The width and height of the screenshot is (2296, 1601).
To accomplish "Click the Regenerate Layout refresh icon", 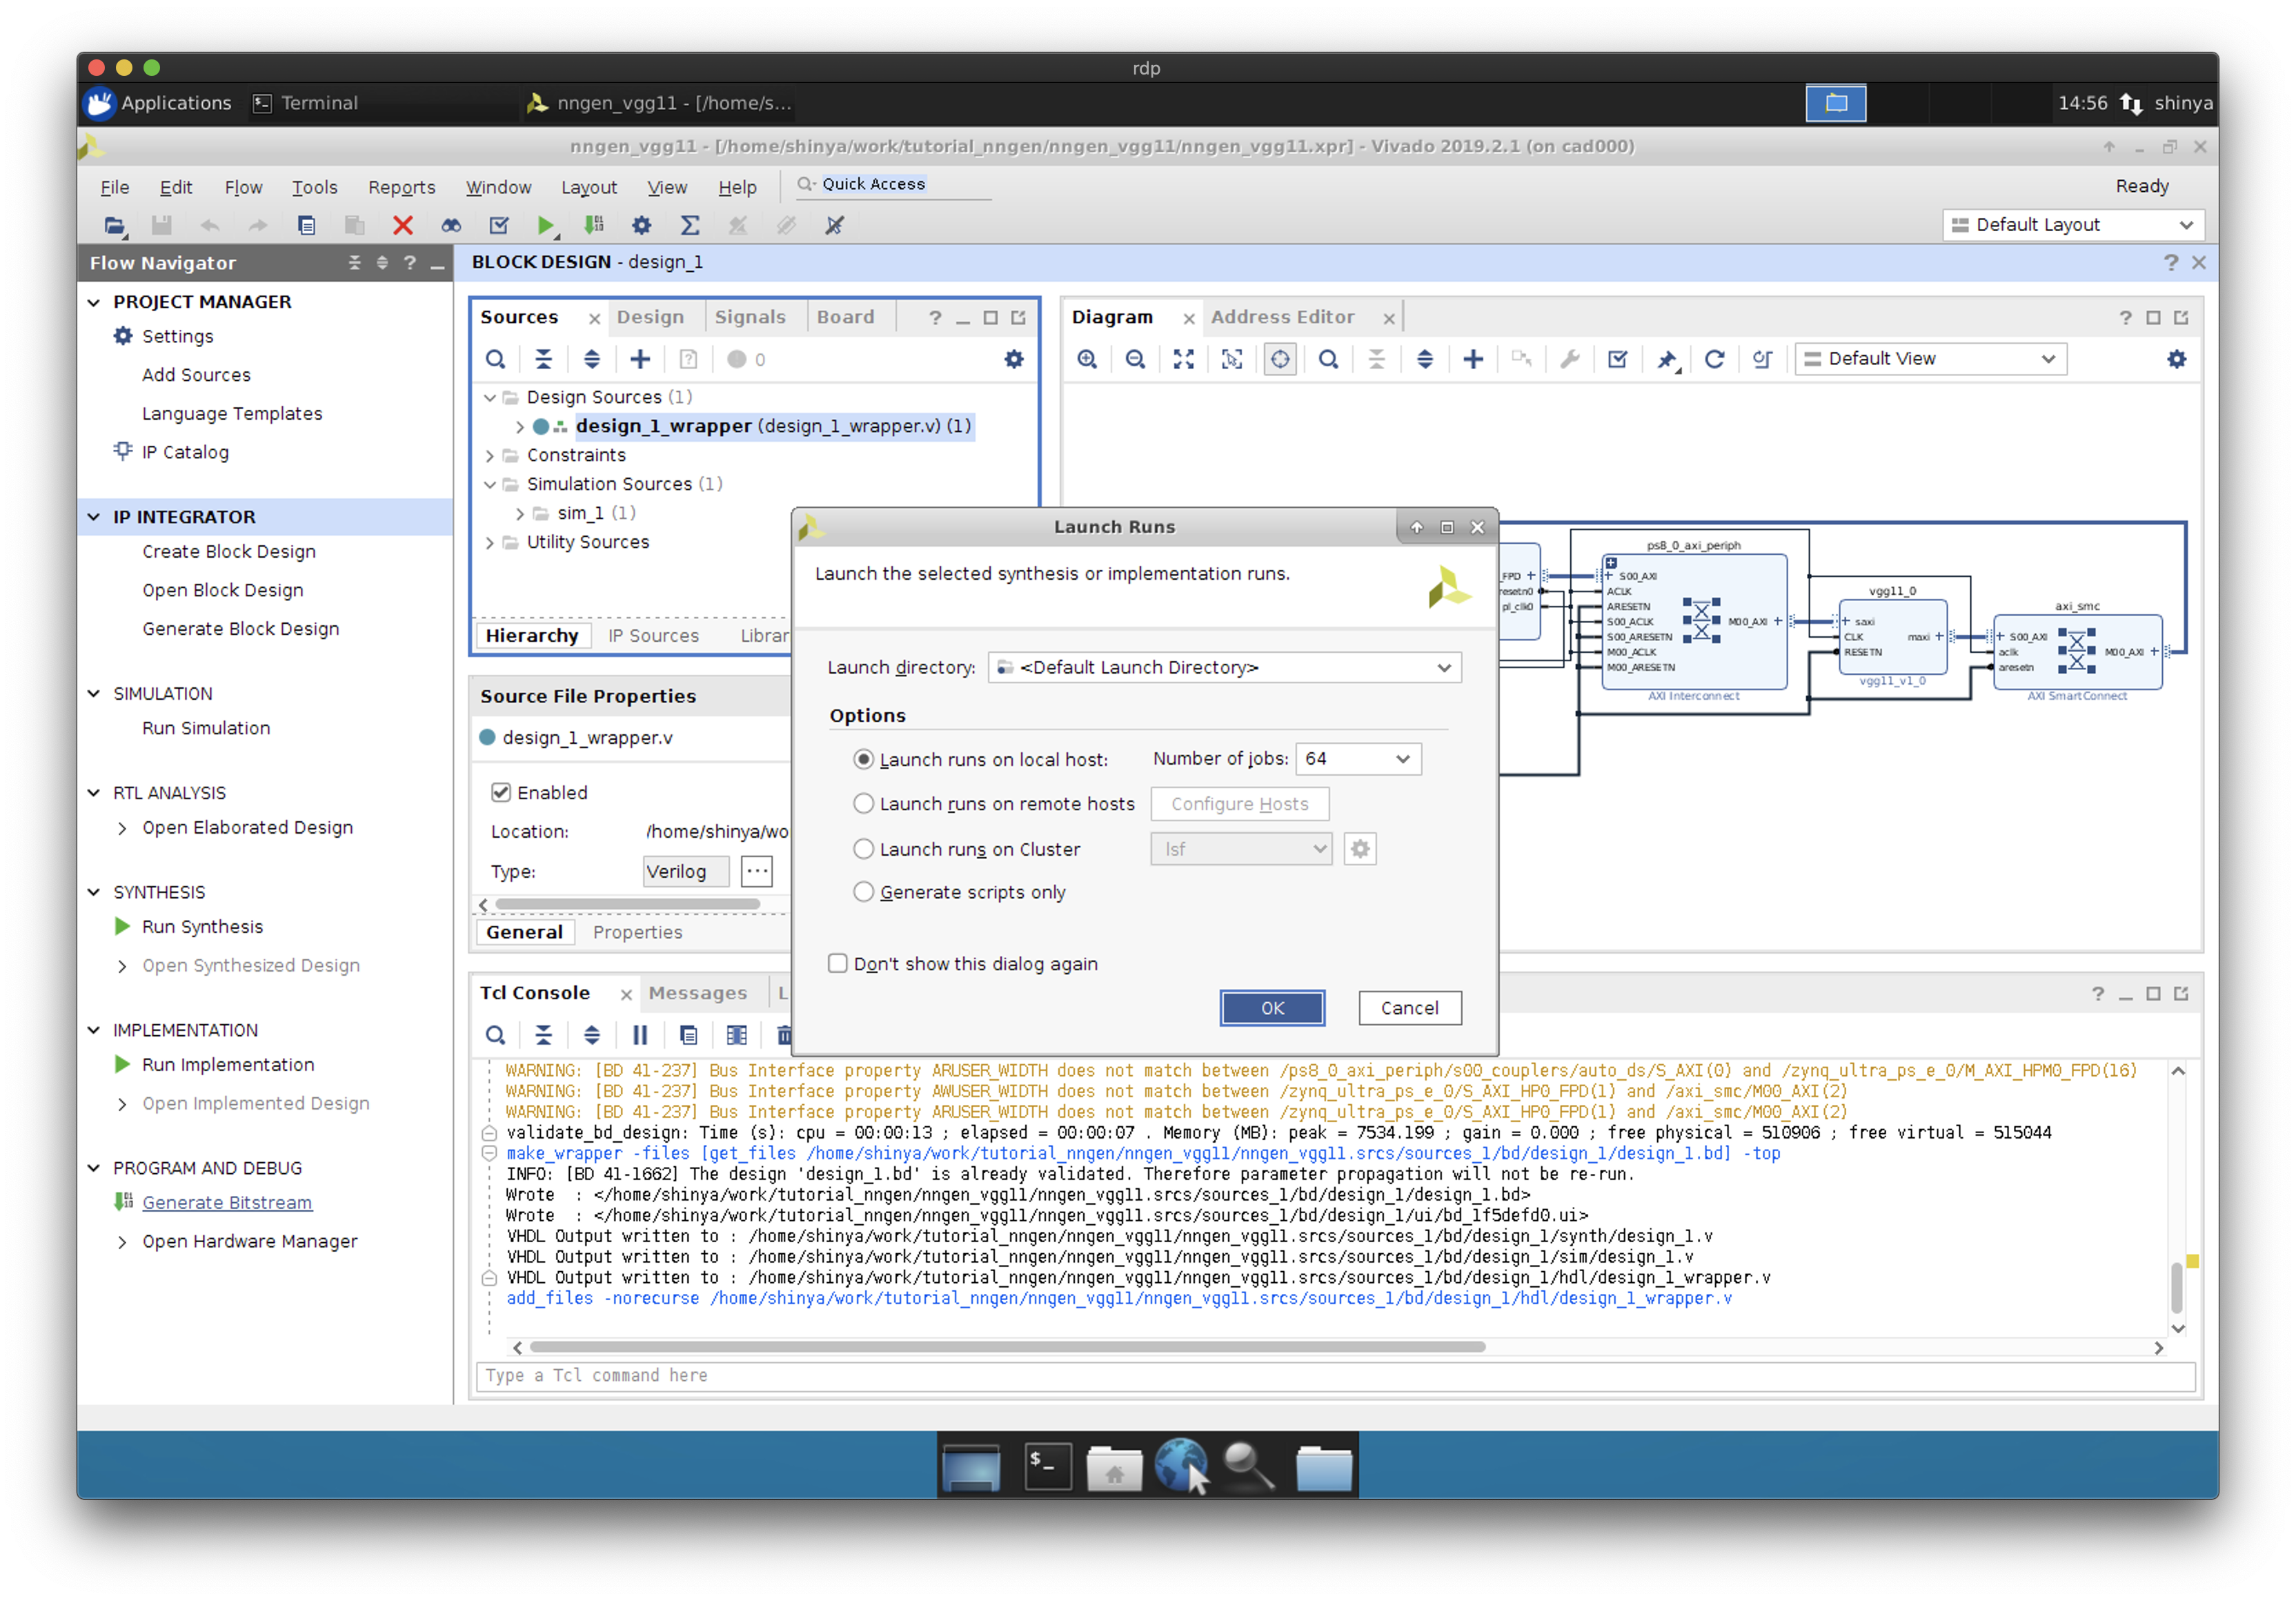I will [x=1714, y=359].
